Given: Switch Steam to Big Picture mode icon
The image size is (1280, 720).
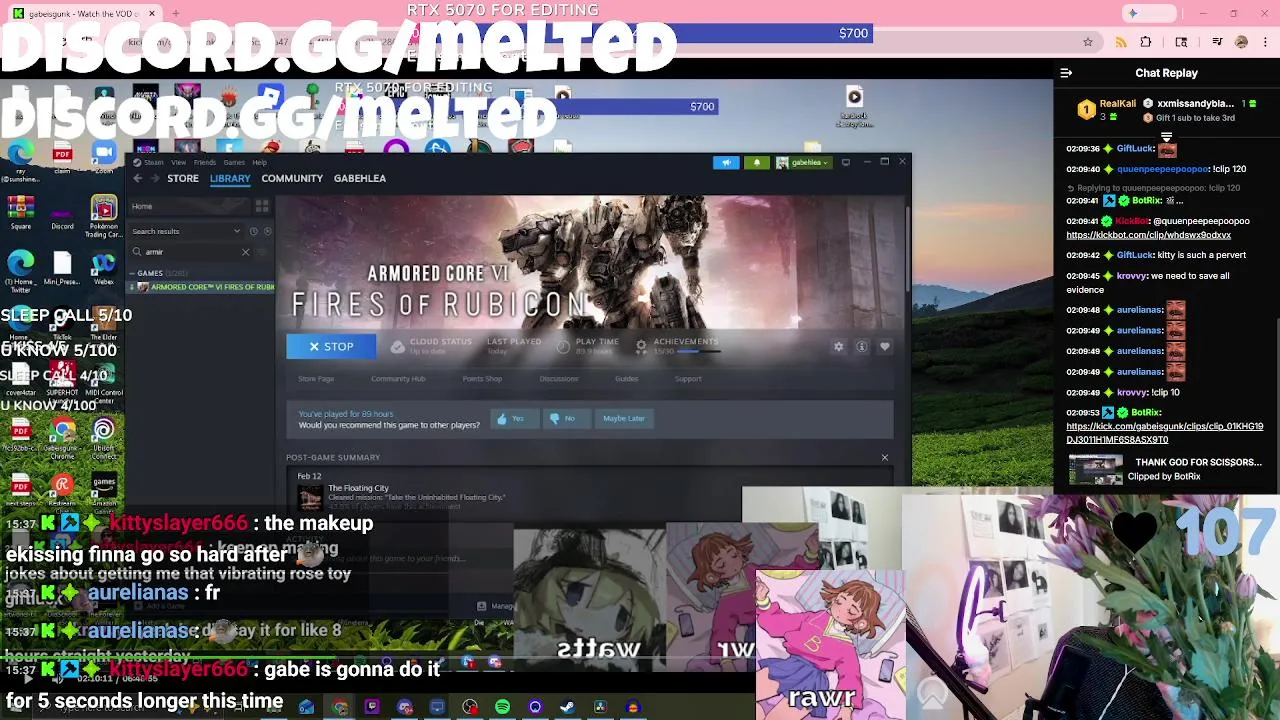Looking at the screenshot, I should [x=845, y=162].
